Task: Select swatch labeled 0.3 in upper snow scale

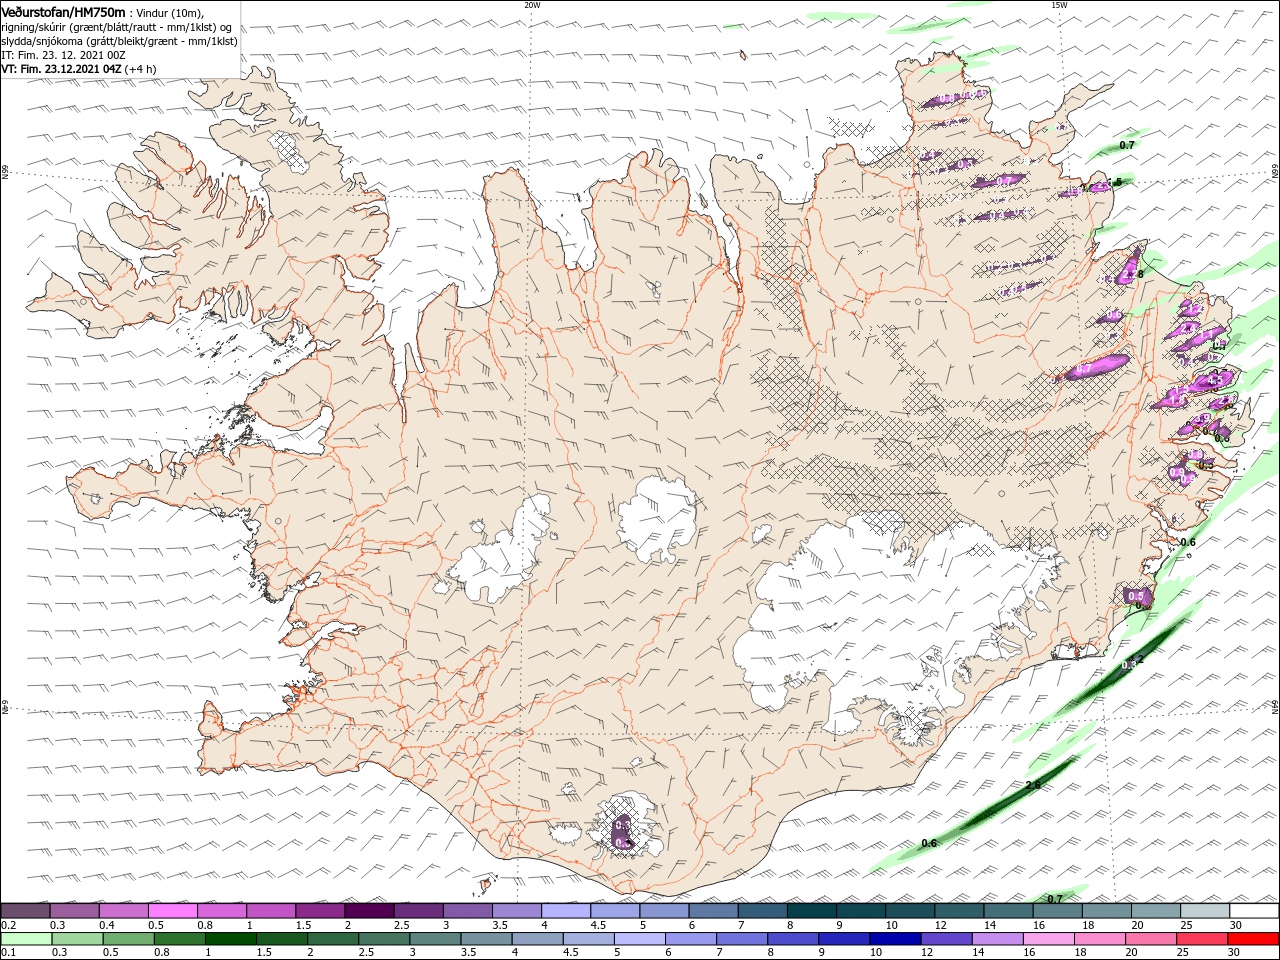Action: (x=75, y=911)
